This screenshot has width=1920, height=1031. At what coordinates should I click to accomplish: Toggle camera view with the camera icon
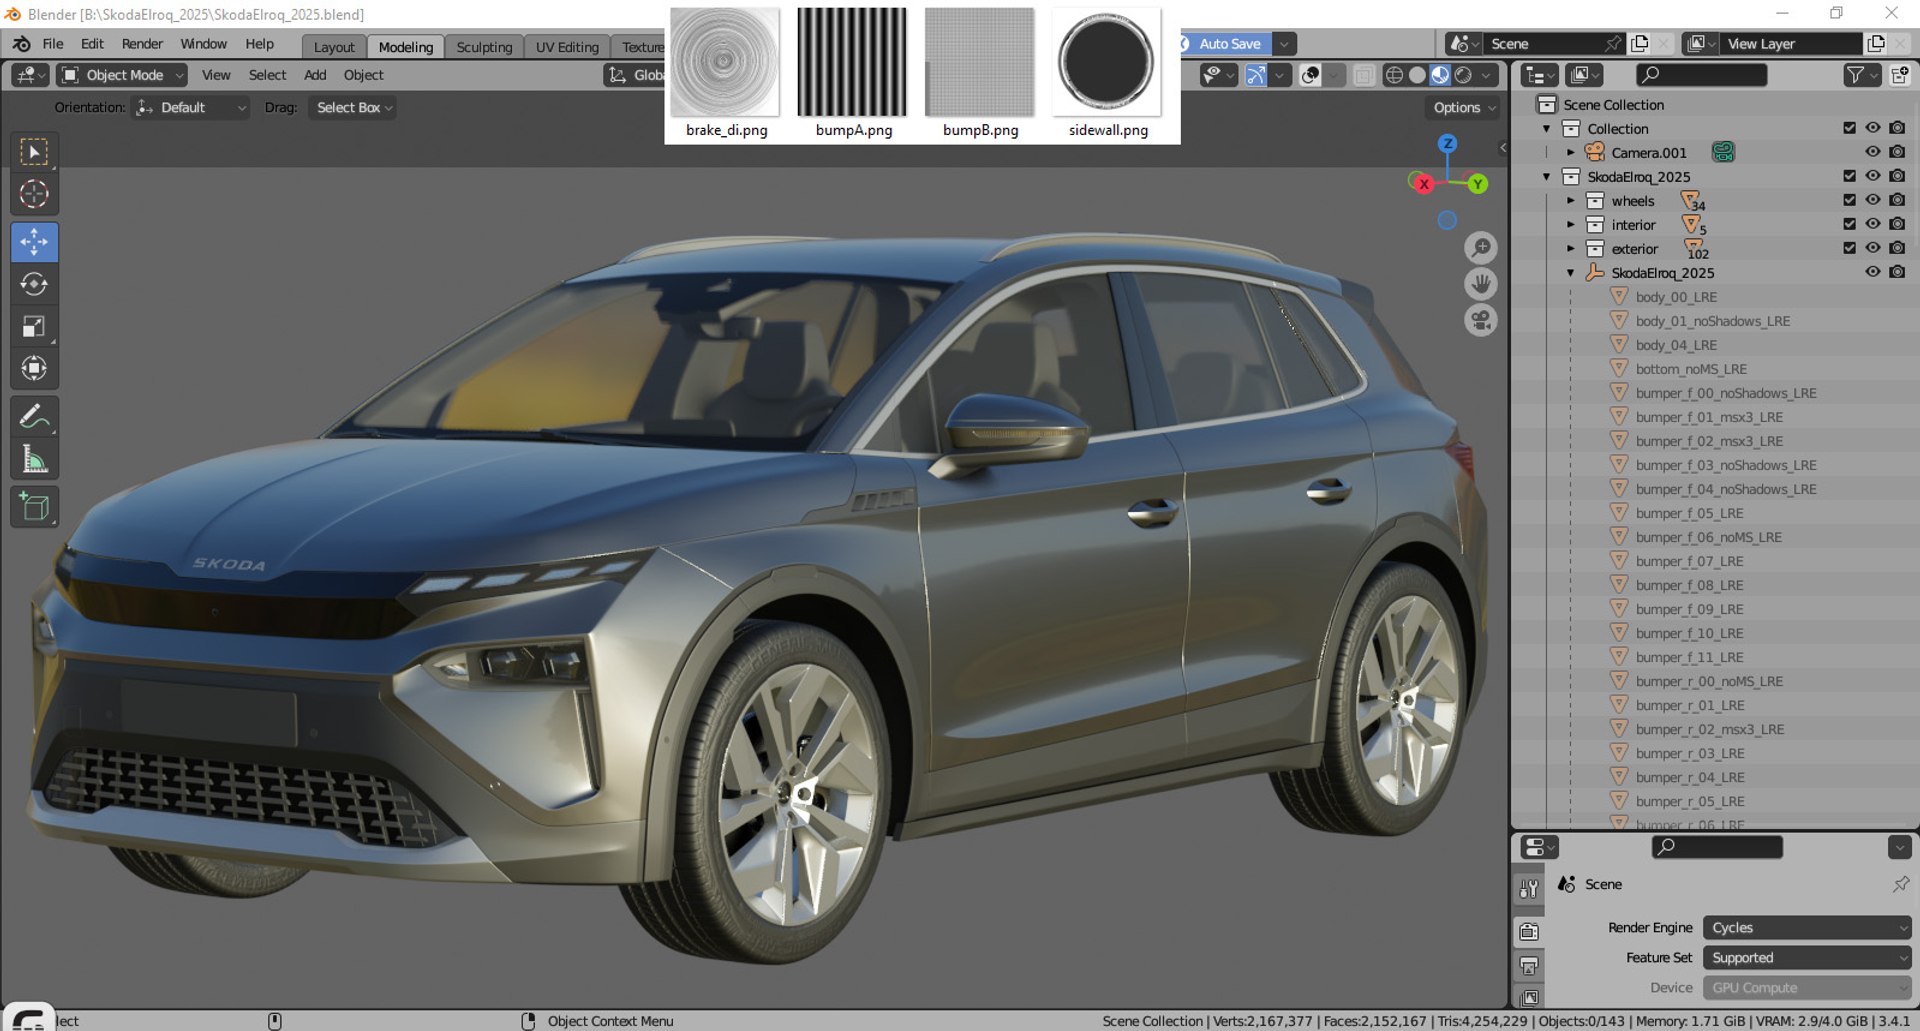(x=1481, y=320)
